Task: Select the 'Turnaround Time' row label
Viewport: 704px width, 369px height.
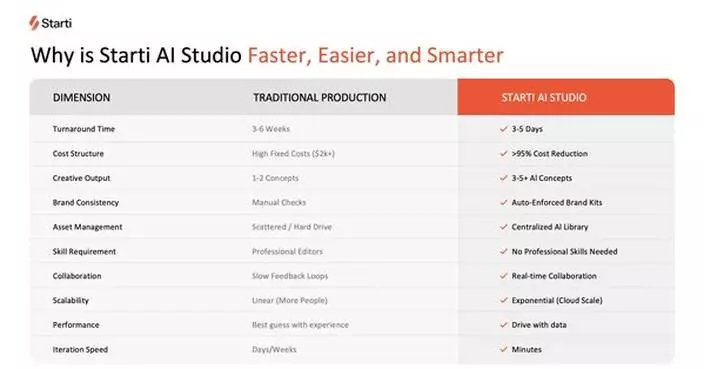Action: [x=84, y=129]
